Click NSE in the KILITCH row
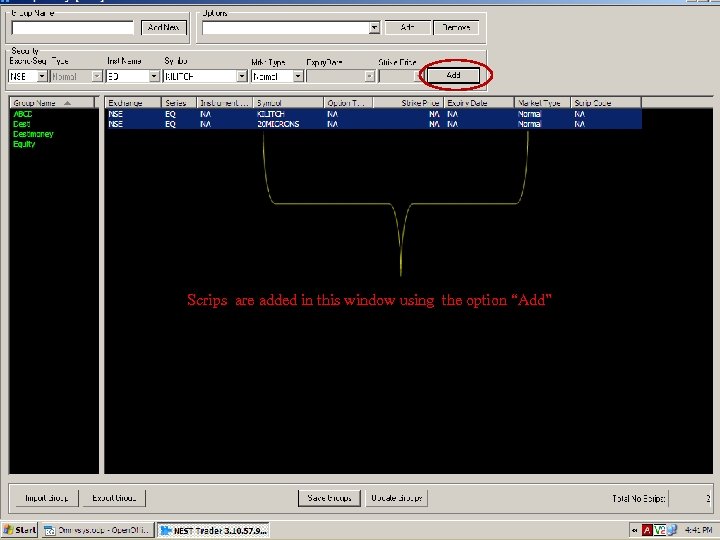Screen dimensions: 720x540 [x=116, y=114]
